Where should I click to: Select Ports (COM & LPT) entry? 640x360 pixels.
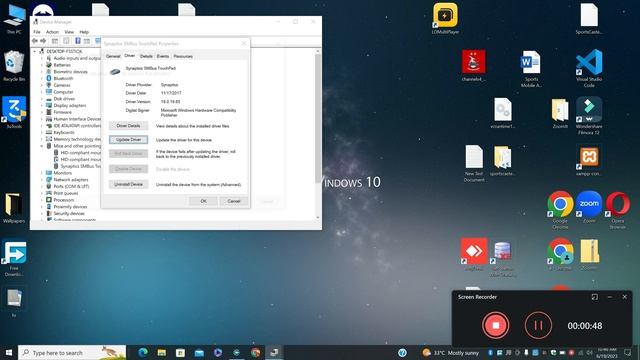(71, 187)
